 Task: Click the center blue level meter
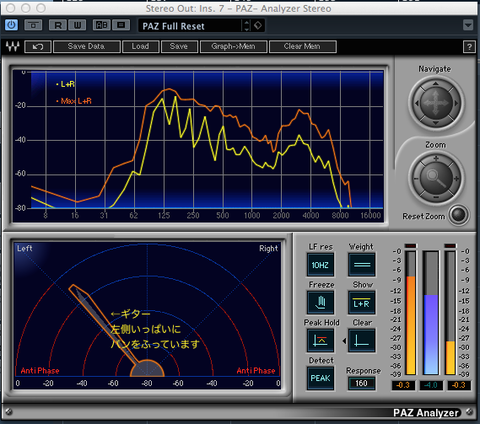click(x=431, y=313)
